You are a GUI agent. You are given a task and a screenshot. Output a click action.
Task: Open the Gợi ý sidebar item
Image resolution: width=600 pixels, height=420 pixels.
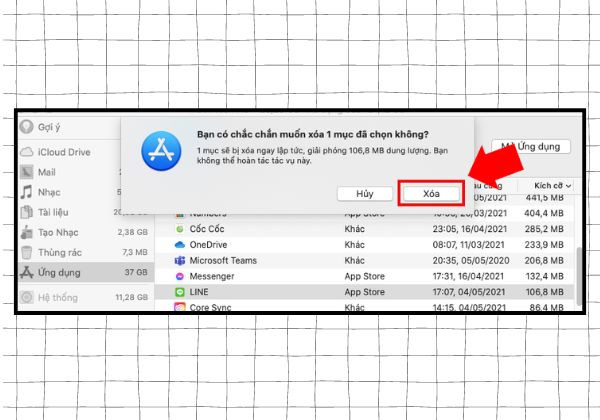[49, 127]
